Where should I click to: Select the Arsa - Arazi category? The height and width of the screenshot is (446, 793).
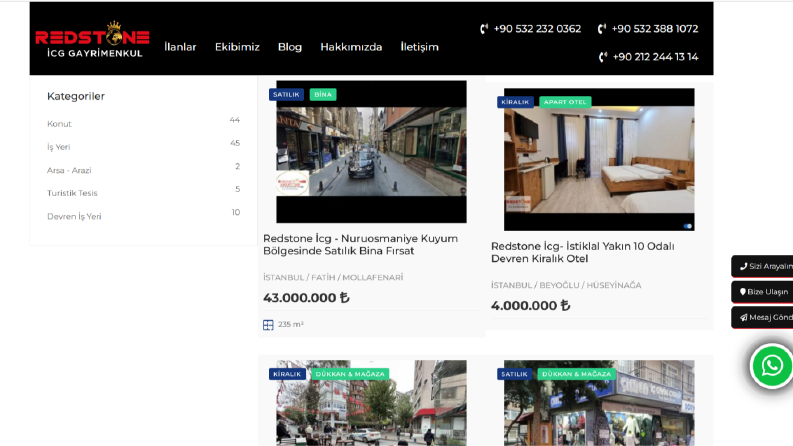coord(69,170)
